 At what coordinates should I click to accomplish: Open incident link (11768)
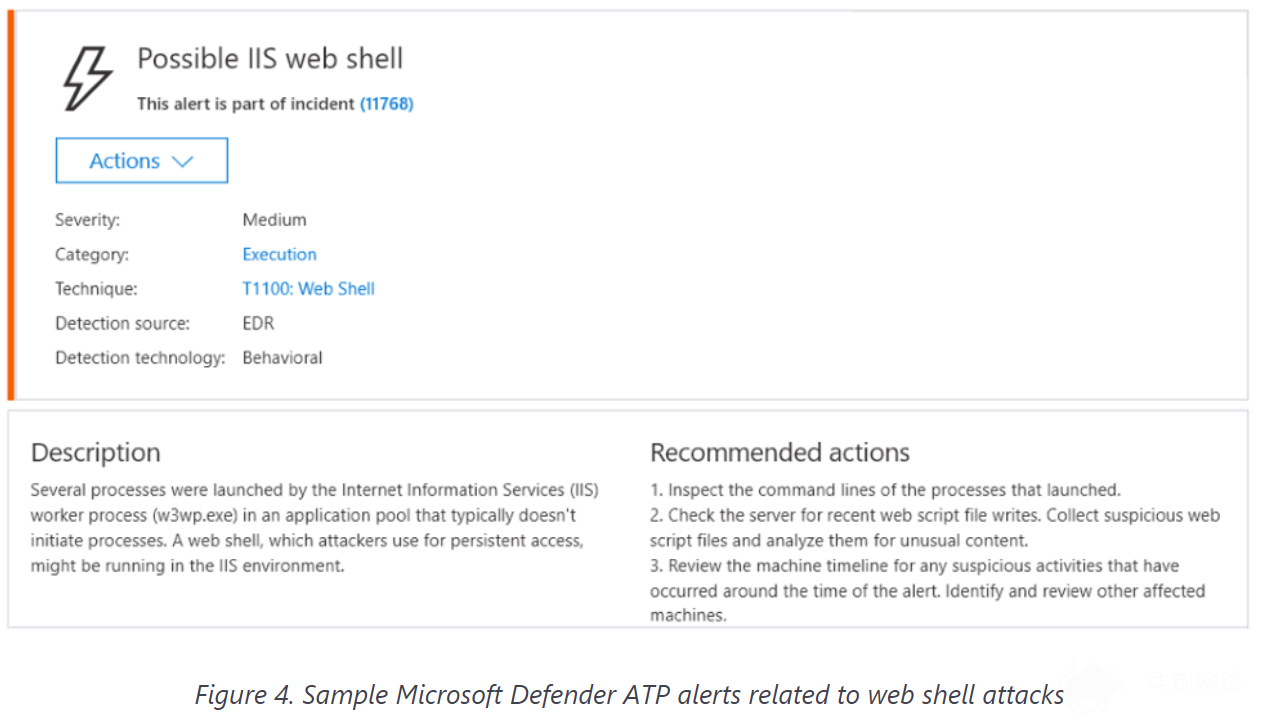pyautogui.click(x=386, y=104)
